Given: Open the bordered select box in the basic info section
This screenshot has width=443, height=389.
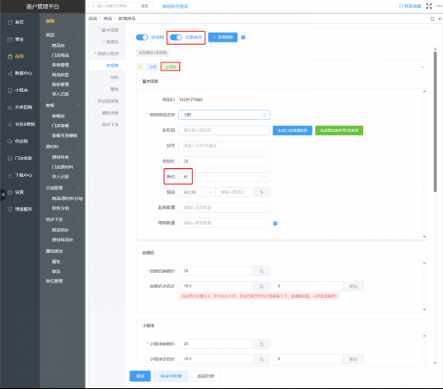Looking at the screenshot, I should (x=224, y=115).
